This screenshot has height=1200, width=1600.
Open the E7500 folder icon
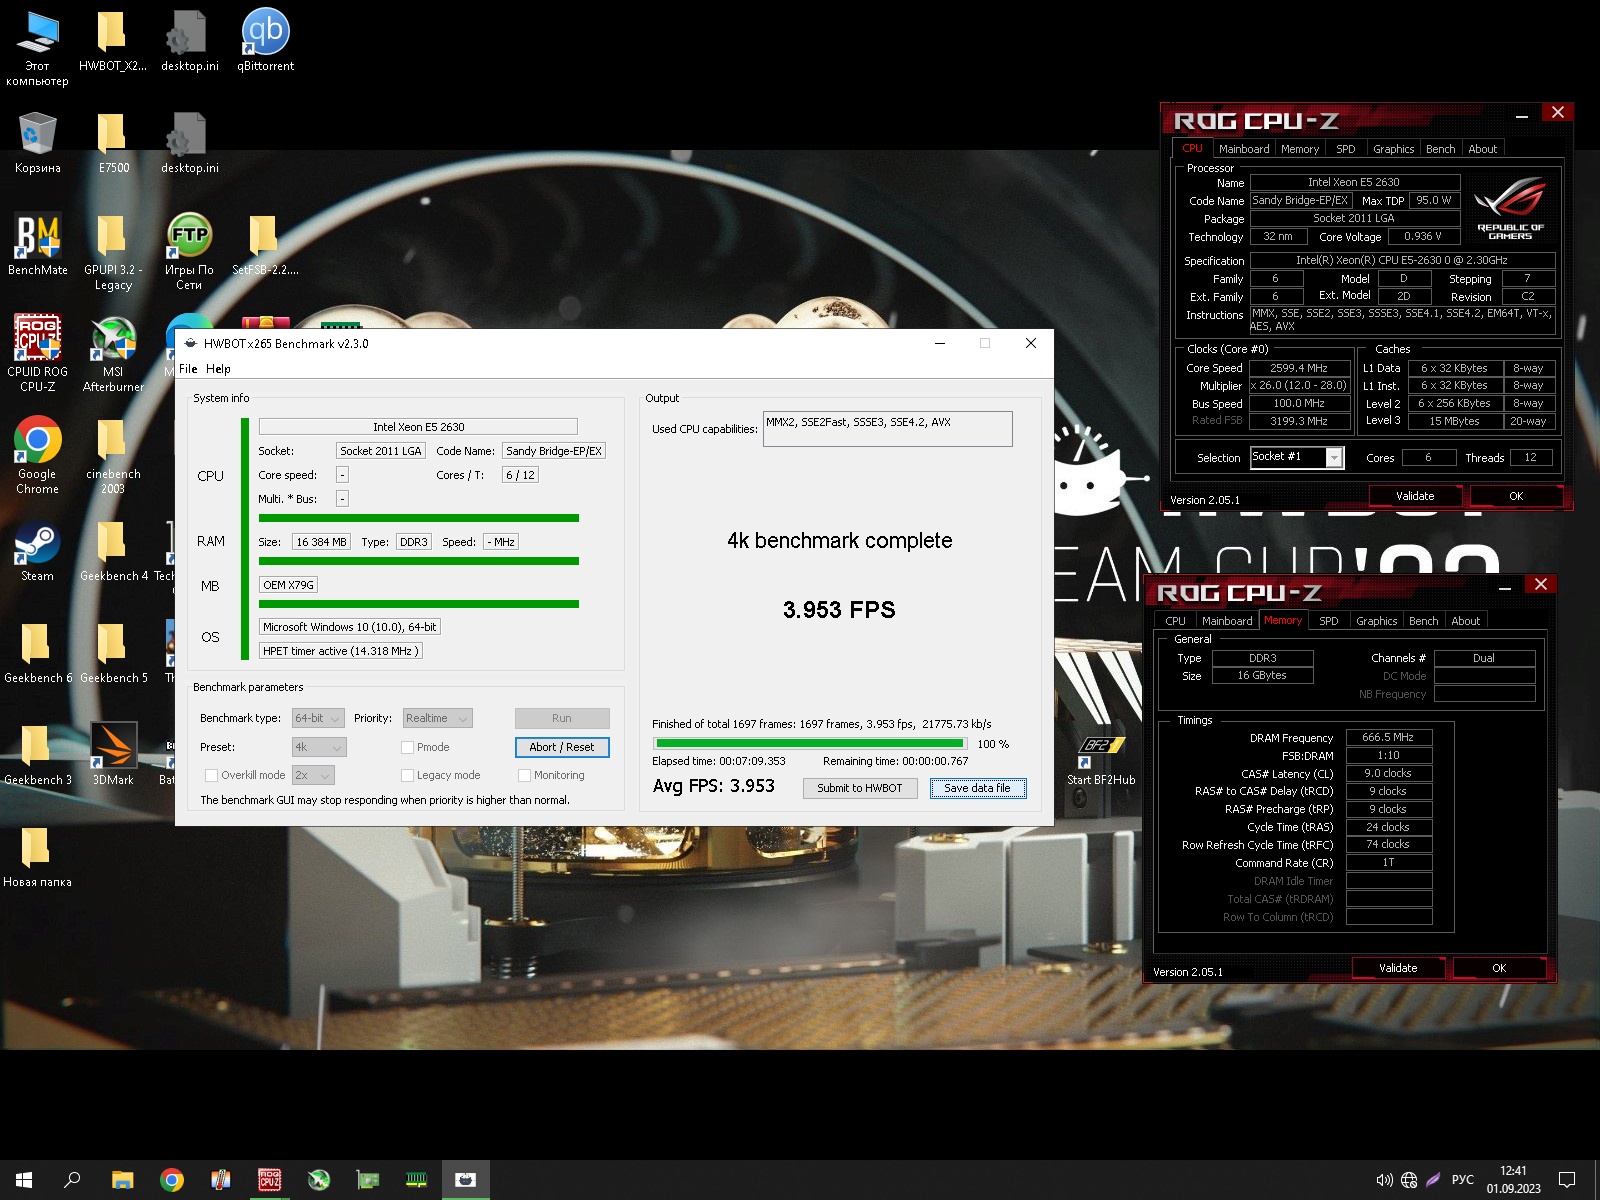[x=113, y=143]
